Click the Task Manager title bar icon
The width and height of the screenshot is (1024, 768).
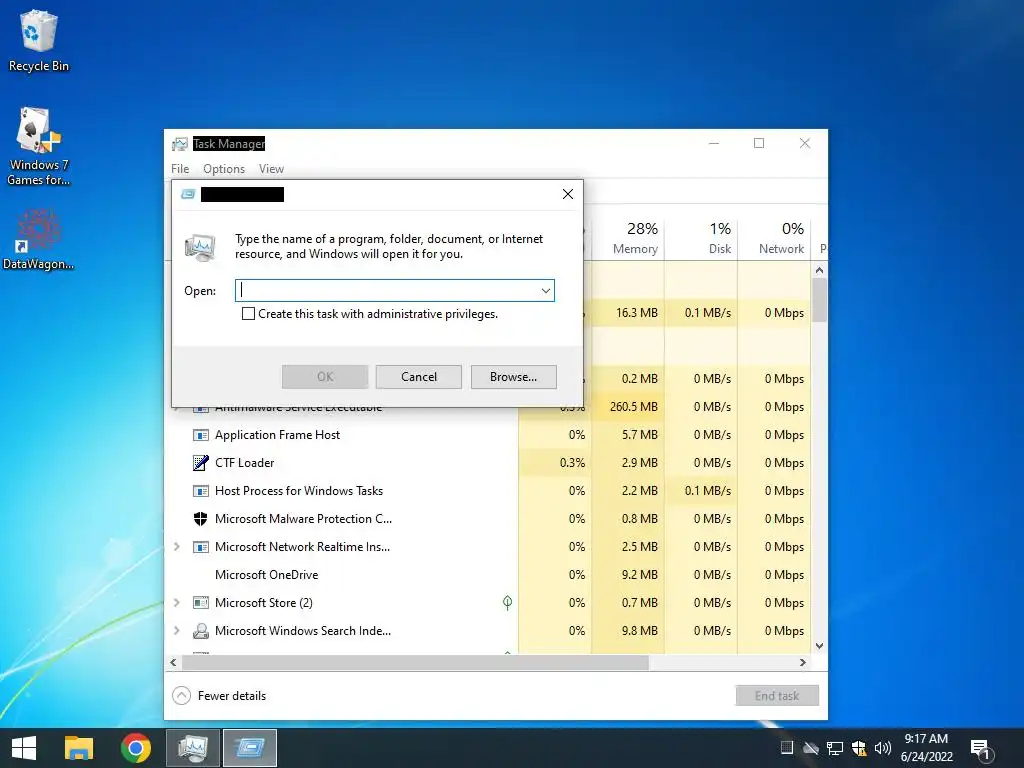pos(180,144)
